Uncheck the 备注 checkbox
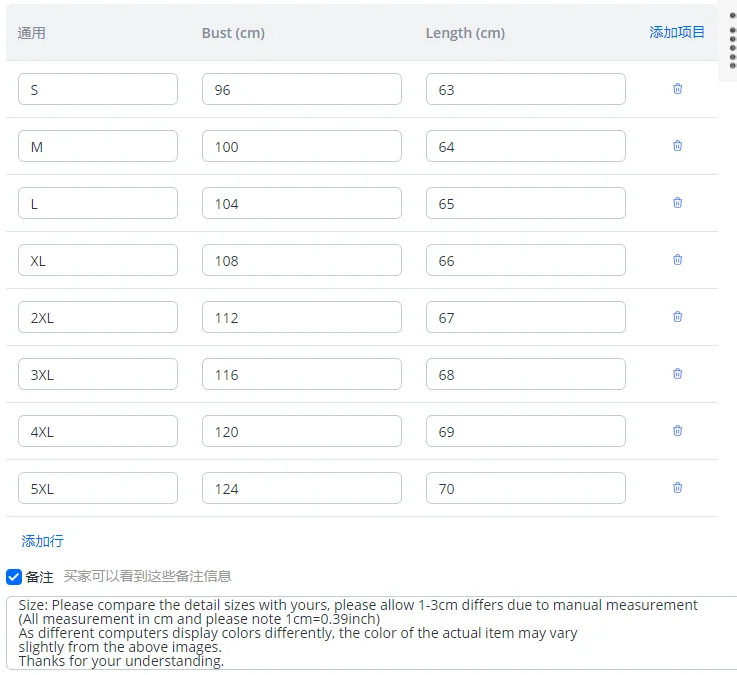737x675 pixels. click(x=14, y=577)
